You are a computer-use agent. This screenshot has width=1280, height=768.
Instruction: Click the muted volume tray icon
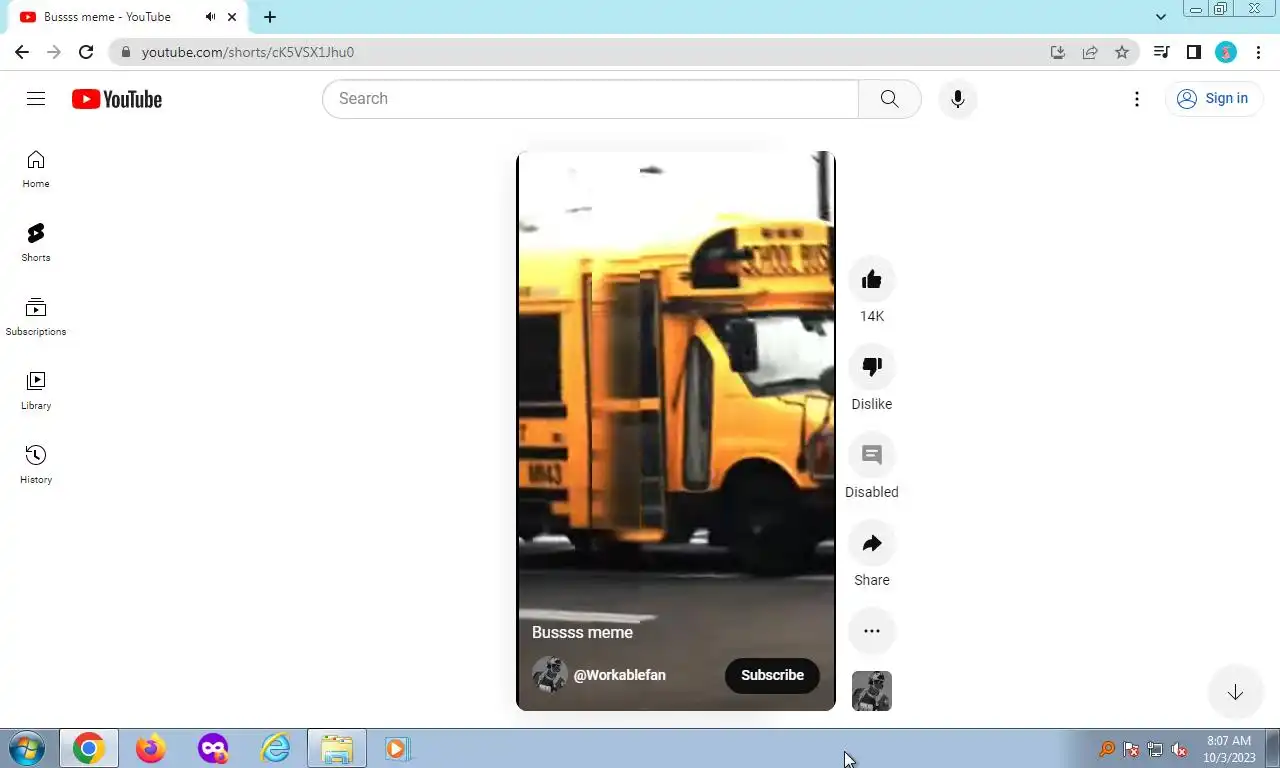(x=1179, y=749)
